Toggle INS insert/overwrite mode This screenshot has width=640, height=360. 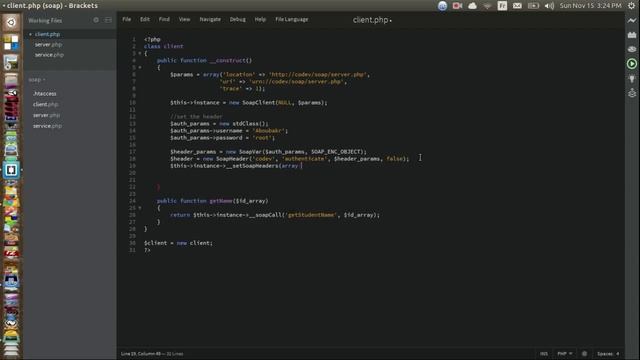click(544, 354)
